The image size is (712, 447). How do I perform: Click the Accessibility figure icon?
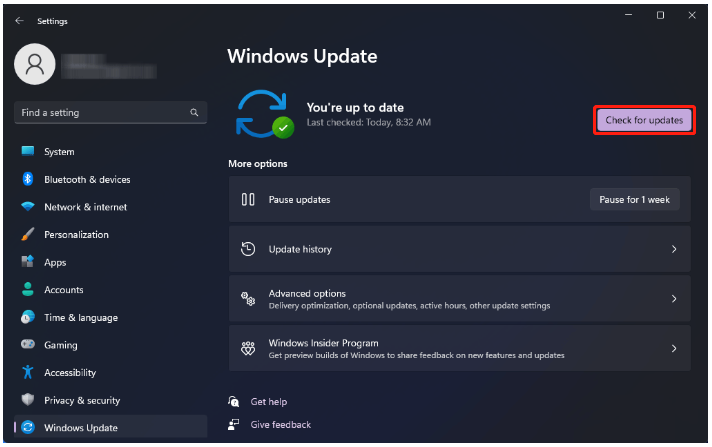coord(28,372)
